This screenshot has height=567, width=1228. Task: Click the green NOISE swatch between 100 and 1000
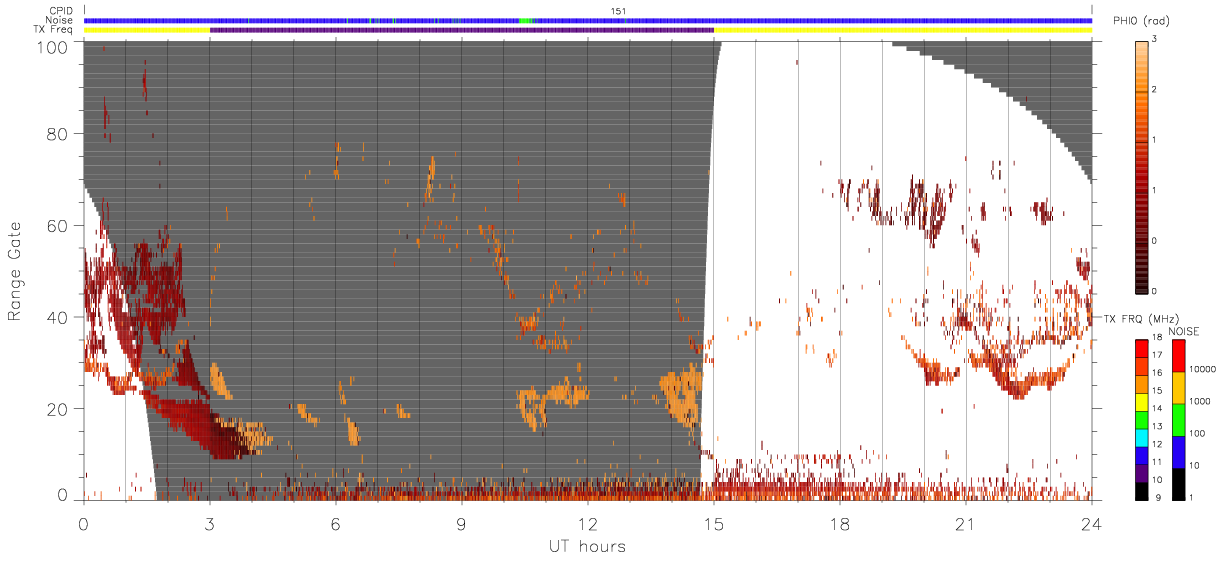(x=1179, y=420)
